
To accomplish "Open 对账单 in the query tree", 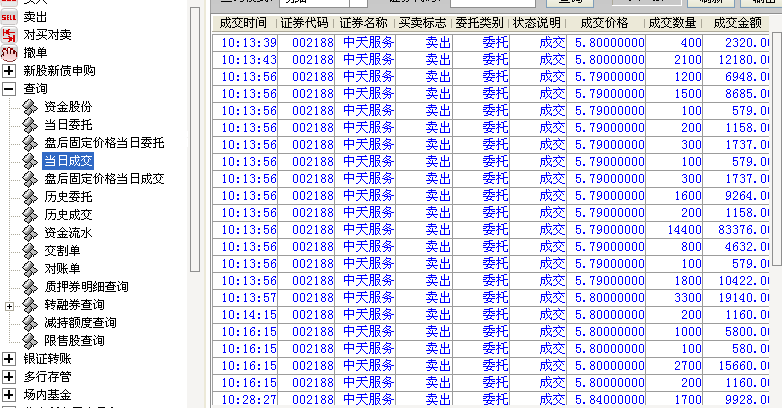I will (x=62, y=269).
